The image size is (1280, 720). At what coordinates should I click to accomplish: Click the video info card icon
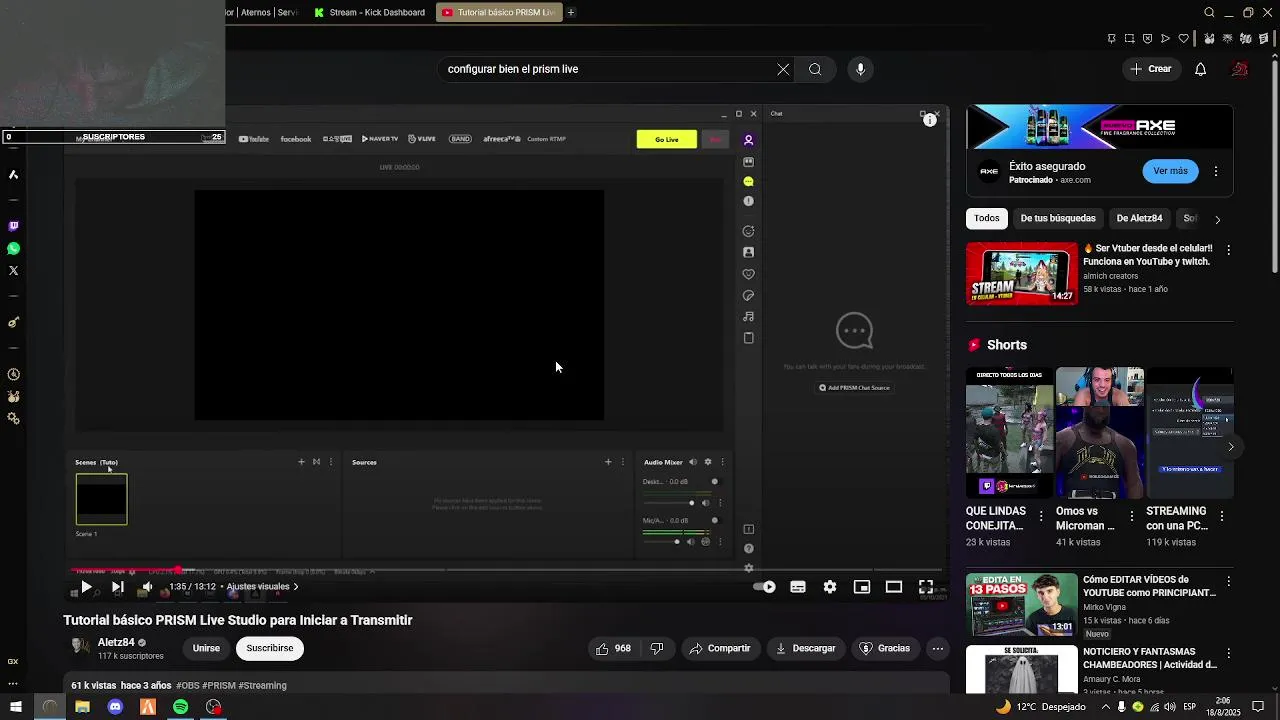click(929, 120)
